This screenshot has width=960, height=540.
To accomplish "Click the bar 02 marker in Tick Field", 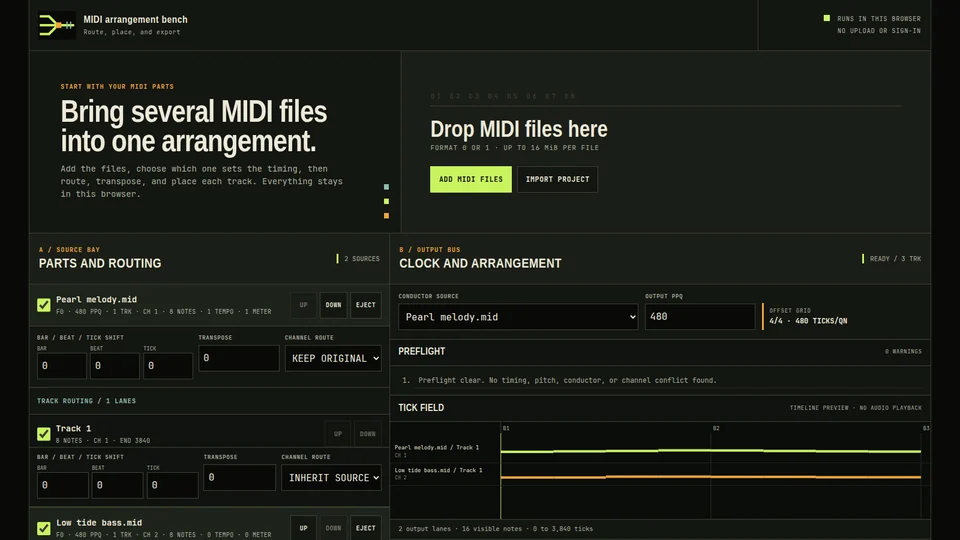I will coord(716,428).
